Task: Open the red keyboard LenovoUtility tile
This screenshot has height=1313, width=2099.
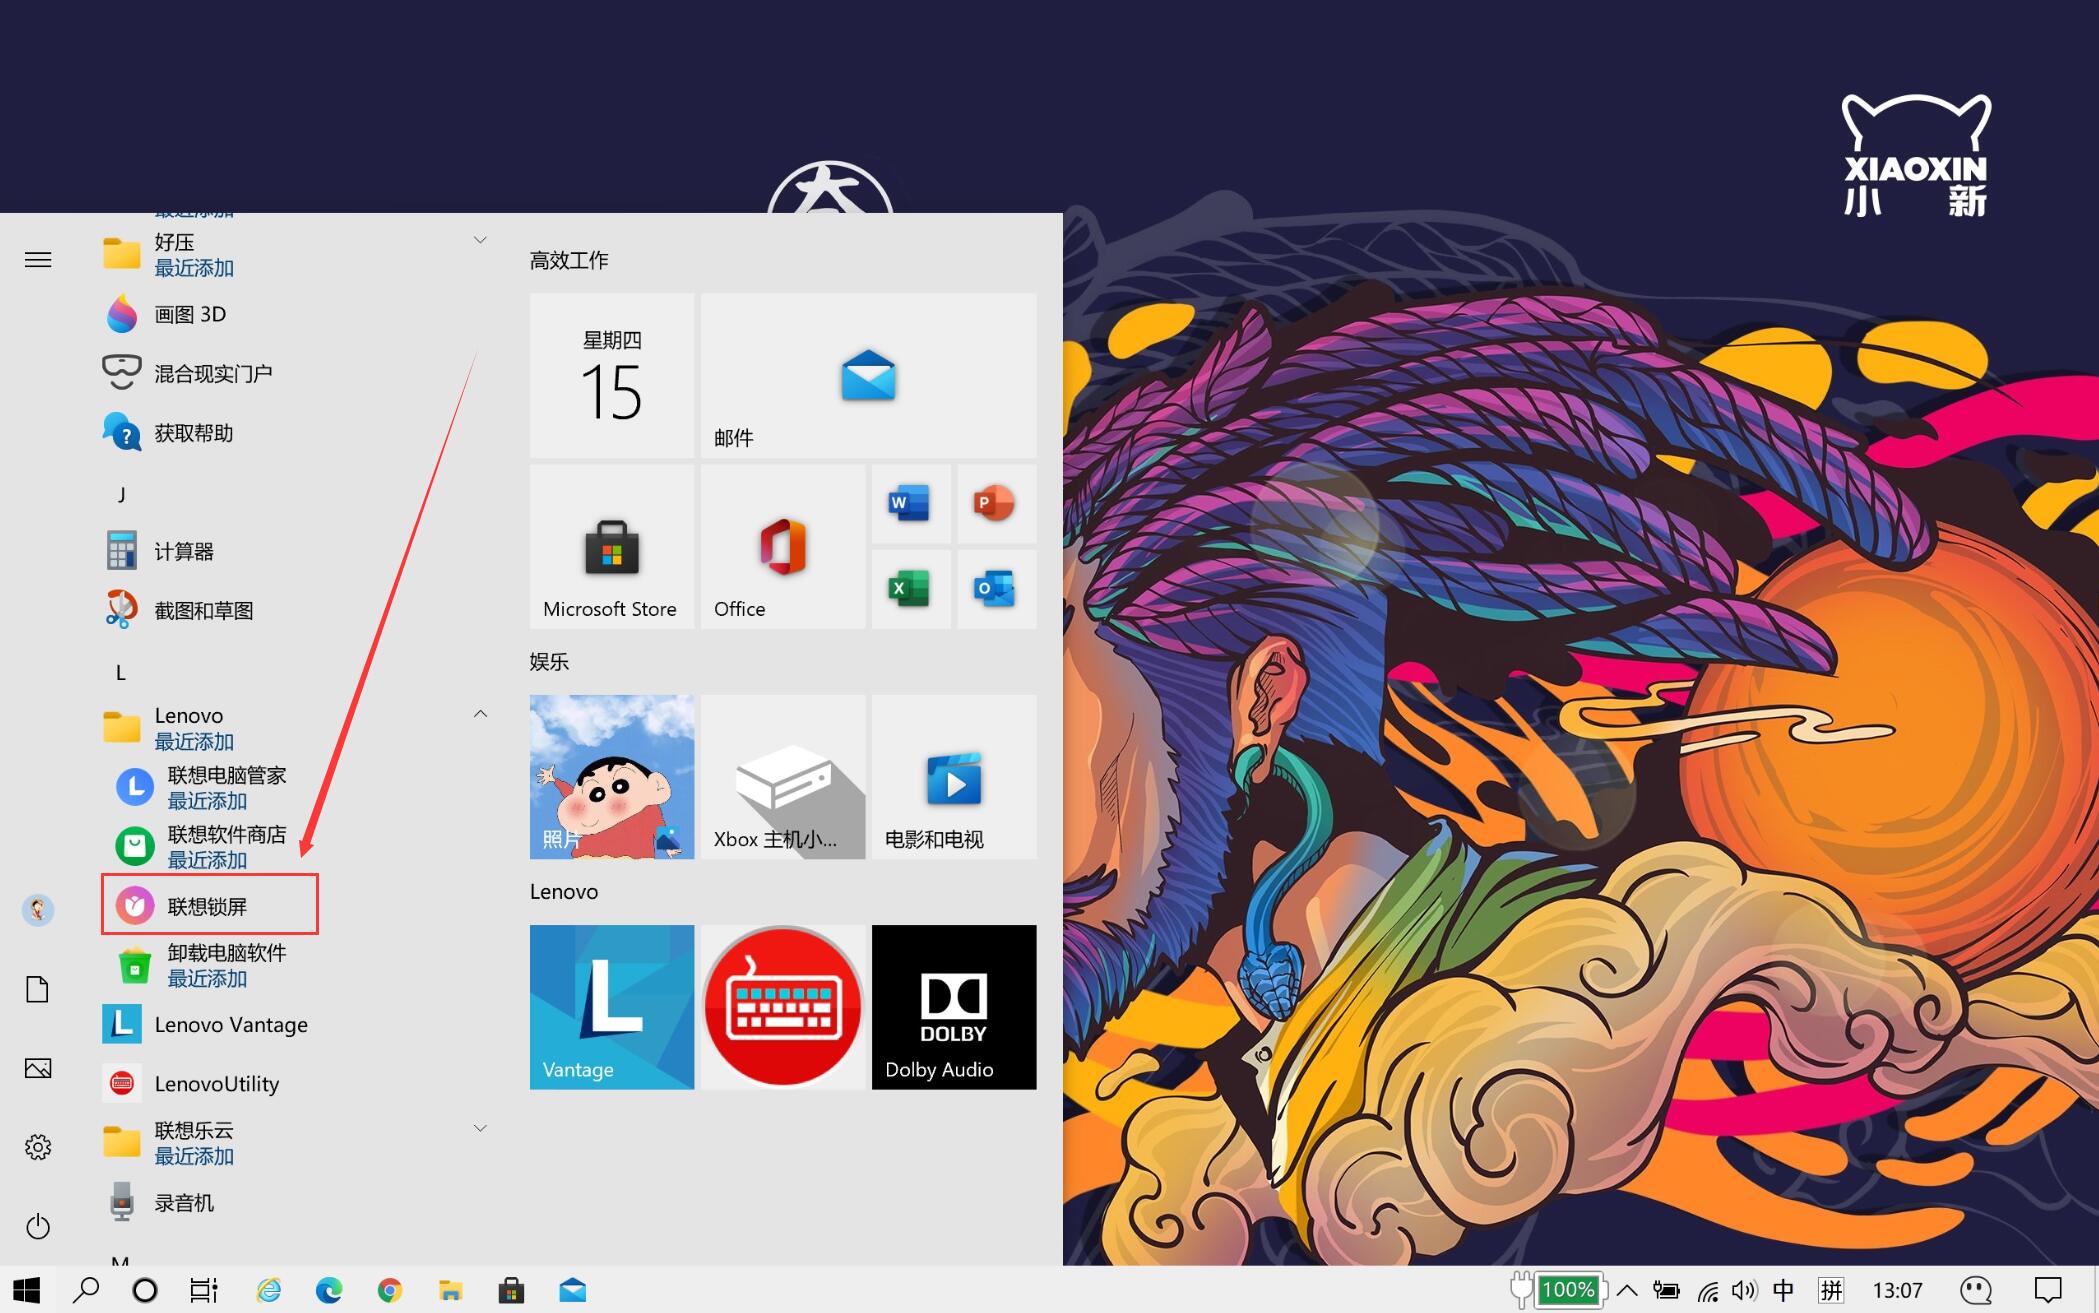Action: (x=783, y=1007)
